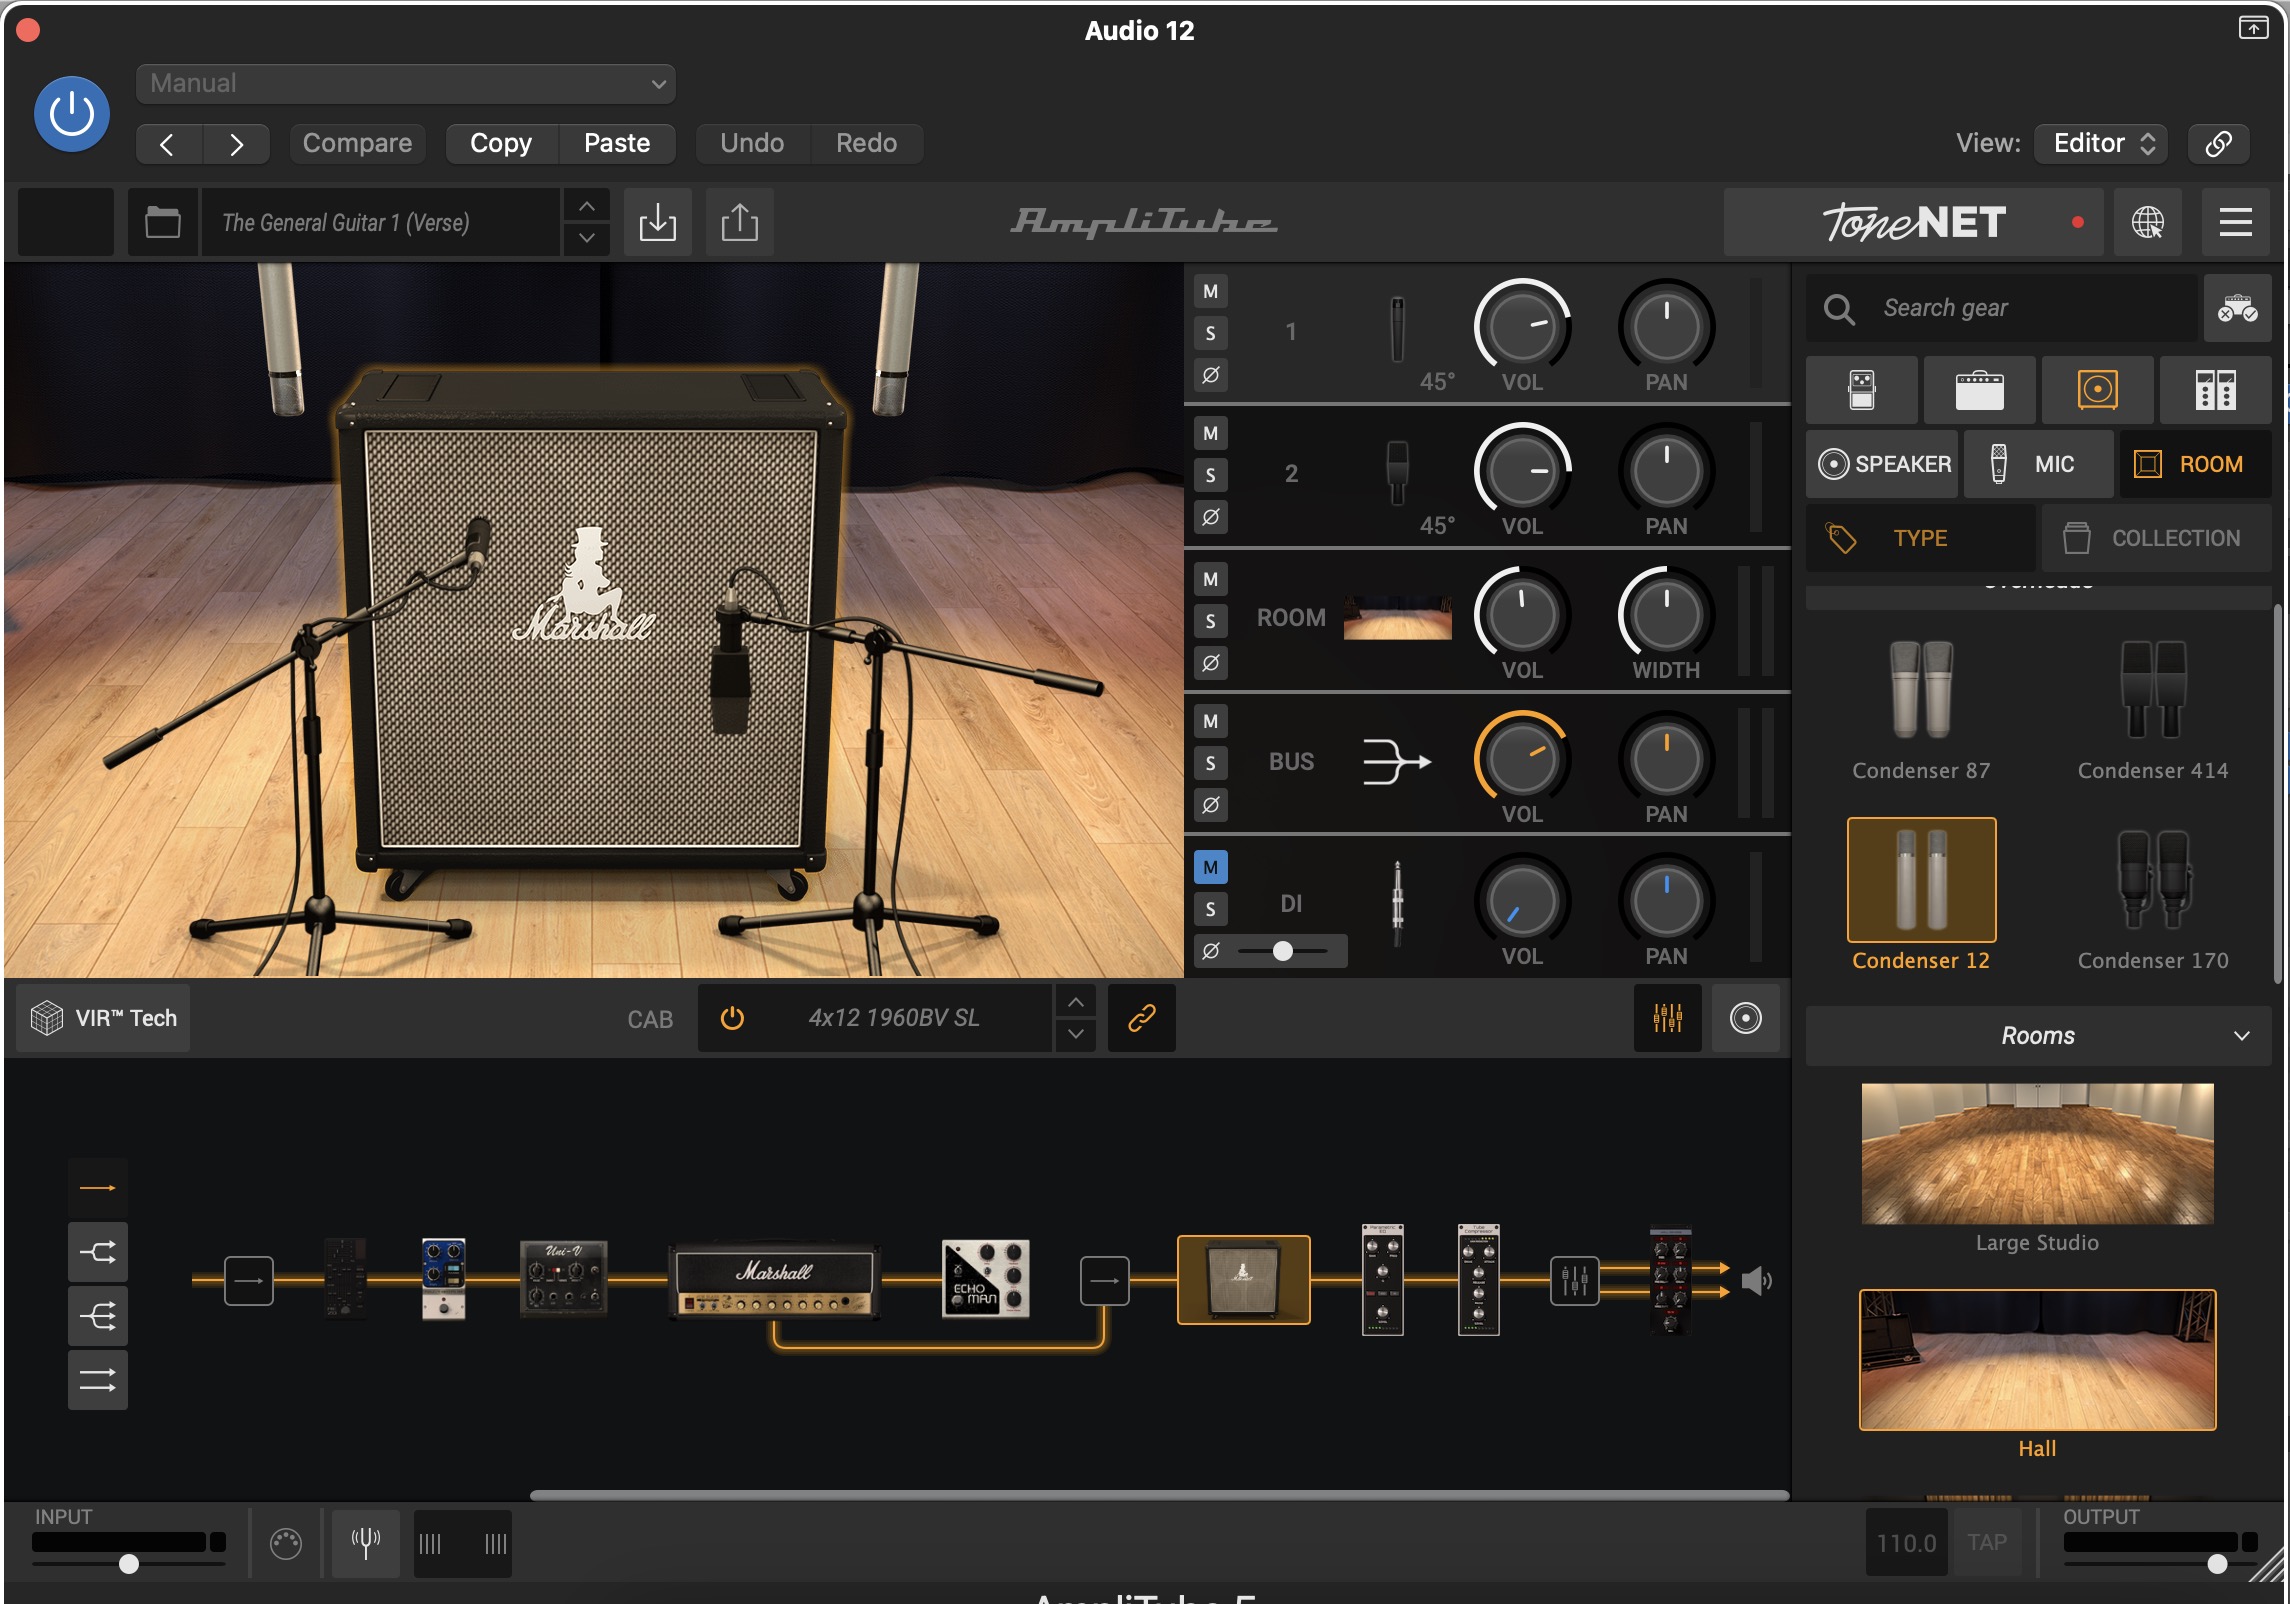Image resolution: width=2290 pixels, height=1604 pixels.
Task: Select the rack effects gear category icon
Action: [x=2216, y=390]
